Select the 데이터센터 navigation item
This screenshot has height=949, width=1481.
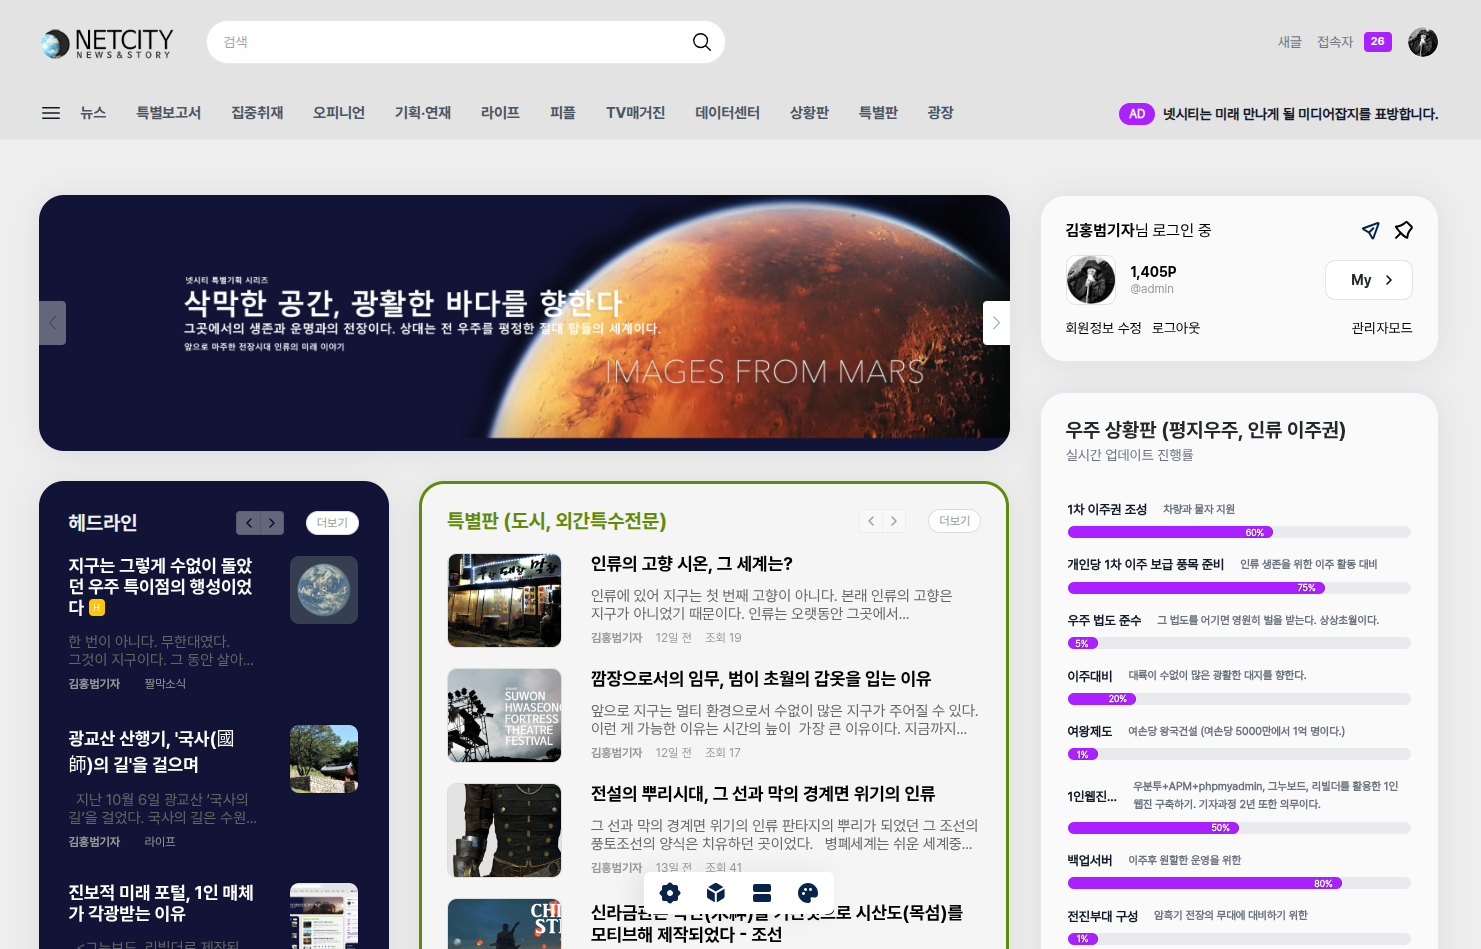pos(727,113)
